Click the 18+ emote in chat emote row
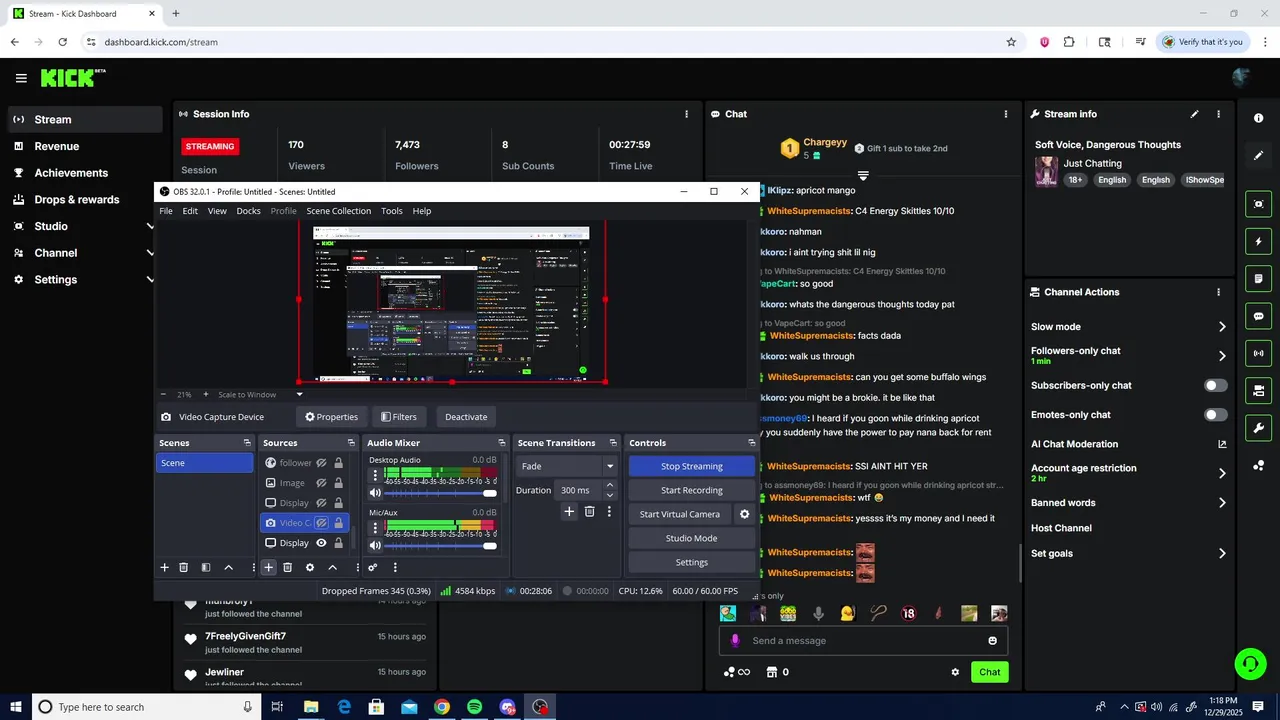This screenshot has width=1280, height=720. coord(908,613)
